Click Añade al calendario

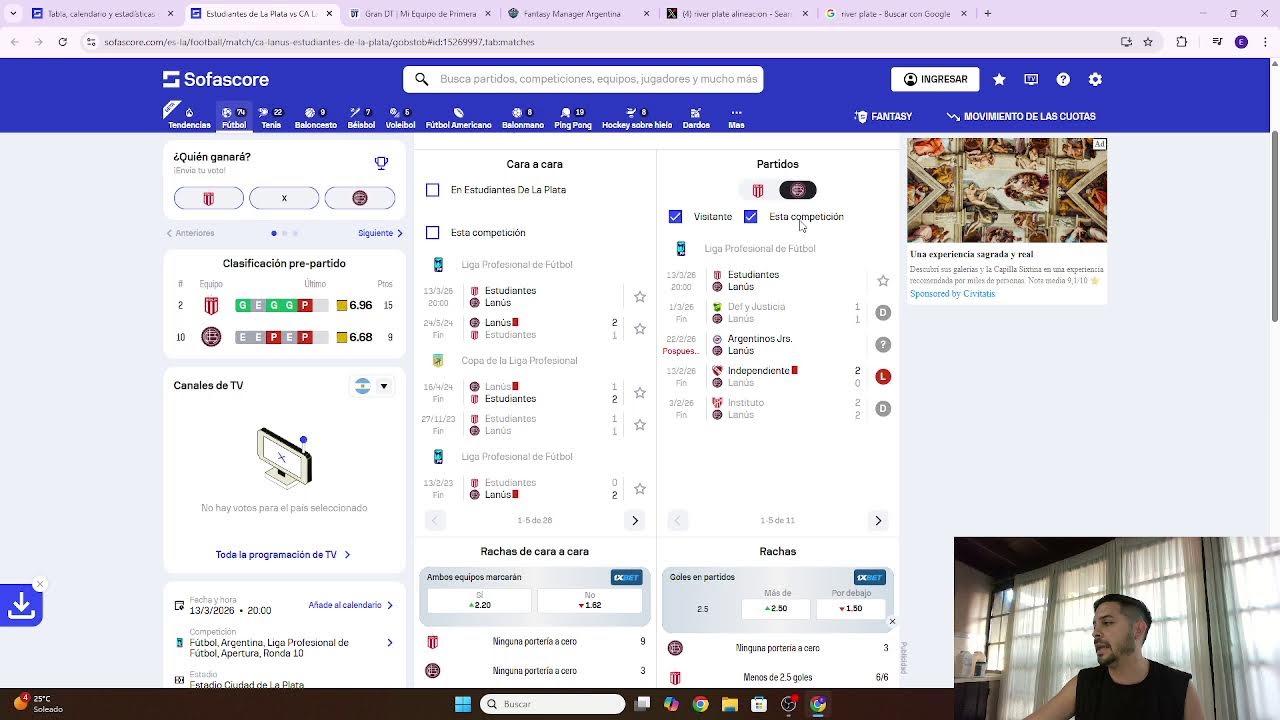(351, 605)
